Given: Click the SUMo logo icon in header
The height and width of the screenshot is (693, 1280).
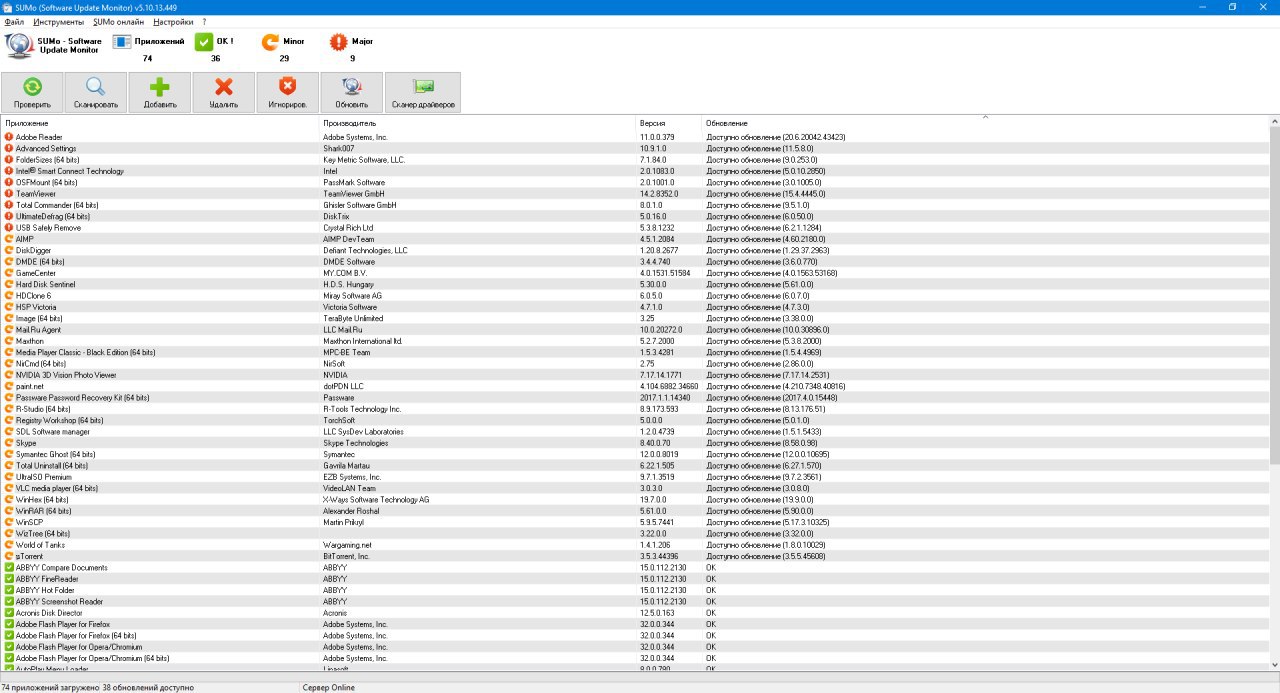Looking at the screenshot, I should pos(18,46).
